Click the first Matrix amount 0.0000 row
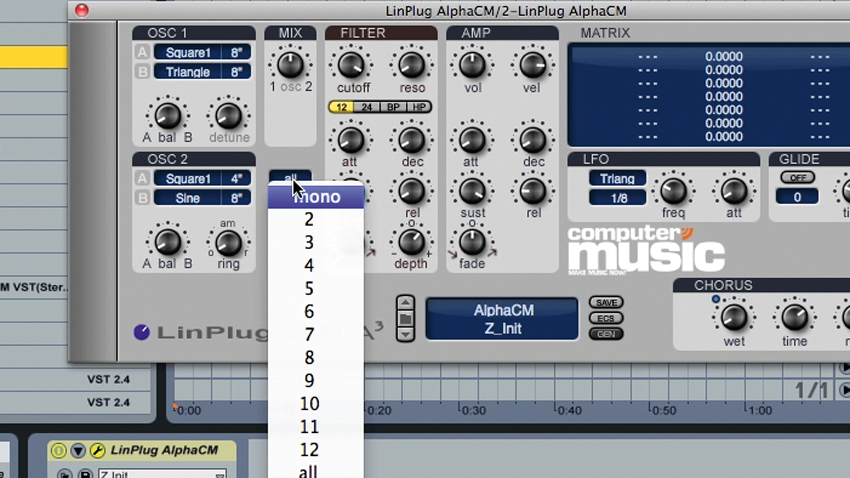This screenshot has width=850, height=478. coord(724,56)
